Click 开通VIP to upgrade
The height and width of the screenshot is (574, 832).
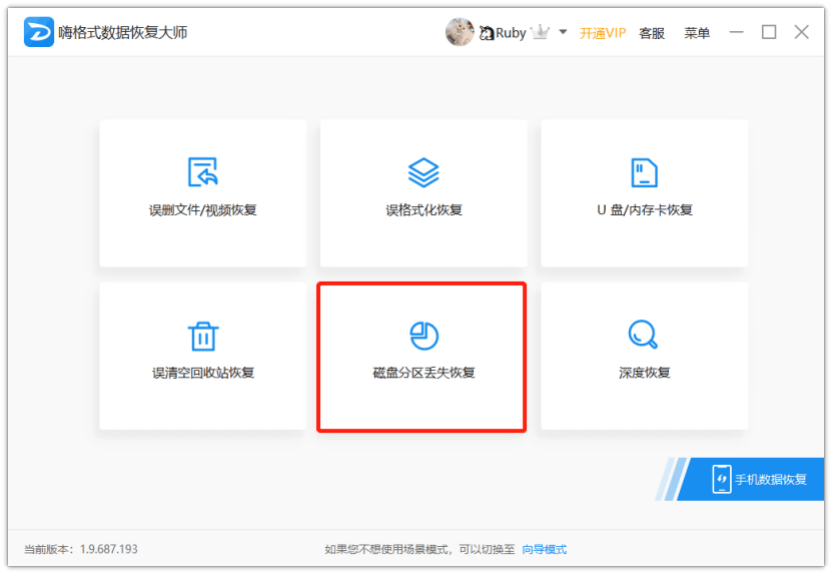602,33
